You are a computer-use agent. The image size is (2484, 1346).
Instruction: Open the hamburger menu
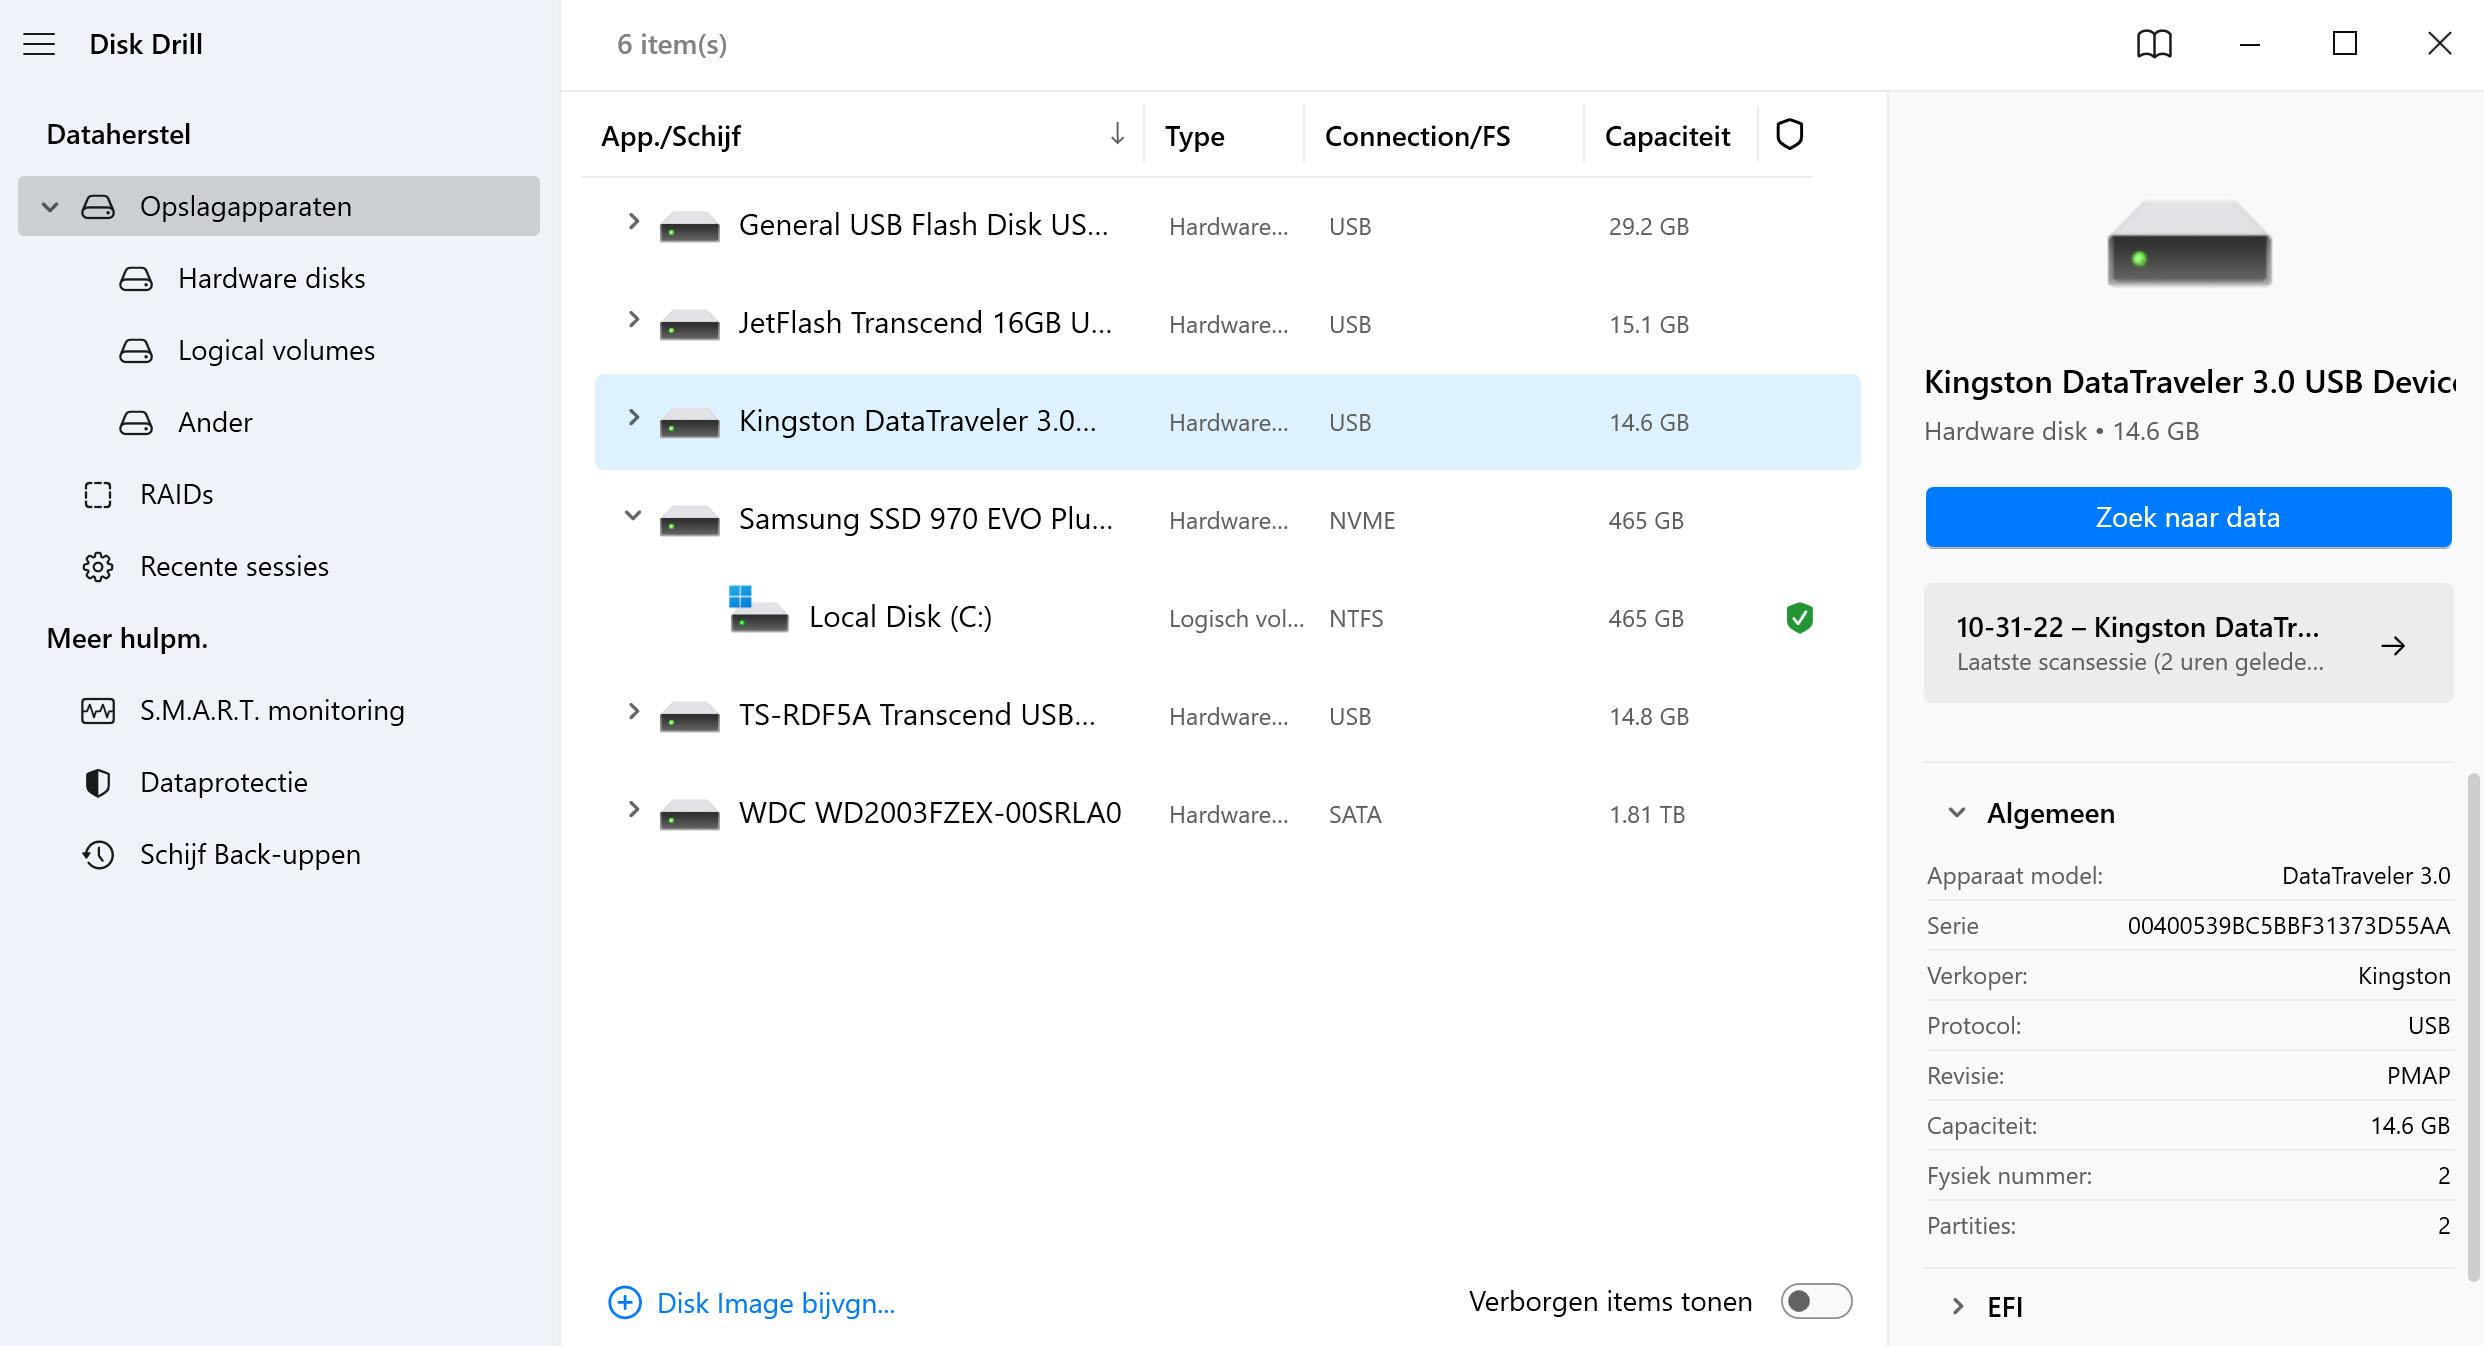(39, 44)
